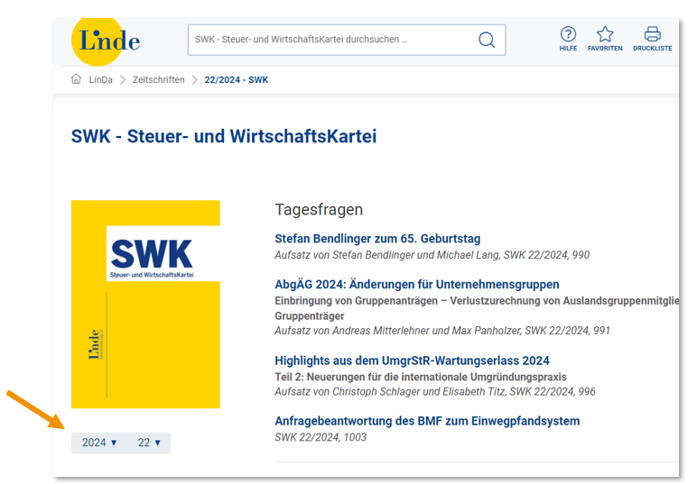The image size is (688, 484).
Task: Click the SWK - Steuer- und WirtschaftsKartei heading
Action: click(224, 136)
